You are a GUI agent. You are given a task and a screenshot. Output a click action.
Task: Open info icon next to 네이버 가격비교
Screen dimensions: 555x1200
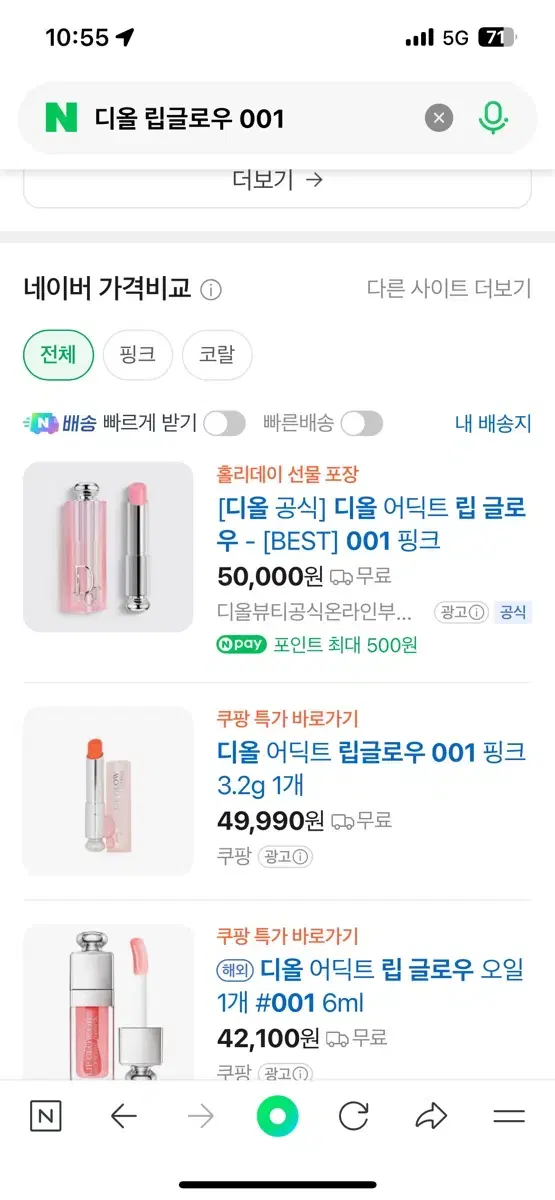(x=211, y=290)
